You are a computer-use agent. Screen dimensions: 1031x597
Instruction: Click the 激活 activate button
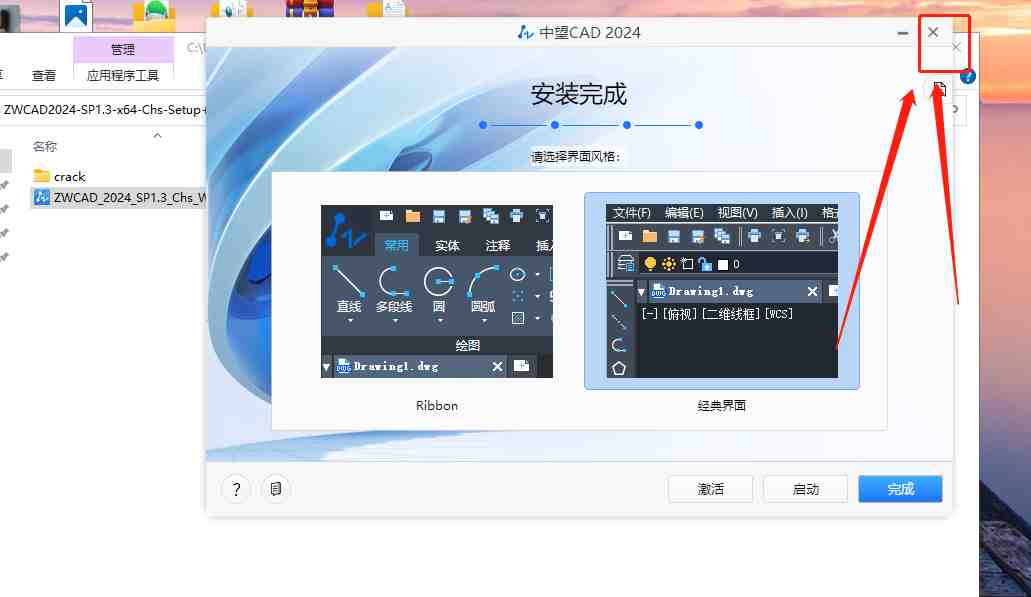(x=710, y=489)
